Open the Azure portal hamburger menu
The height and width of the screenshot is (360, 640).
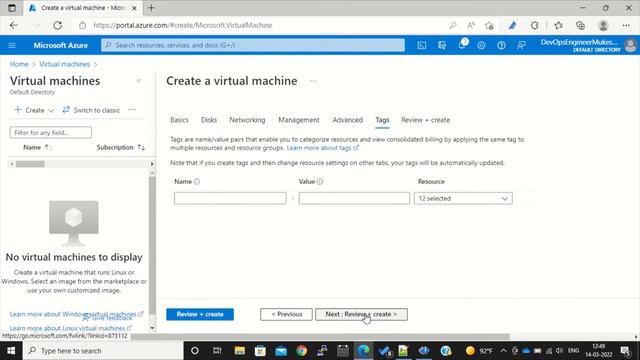pos(12,45)
